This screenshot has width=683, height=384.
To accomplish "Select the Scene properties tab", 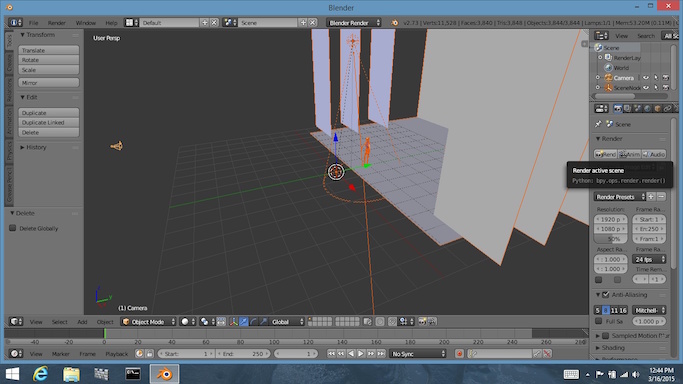I will (x=637, y=108).
